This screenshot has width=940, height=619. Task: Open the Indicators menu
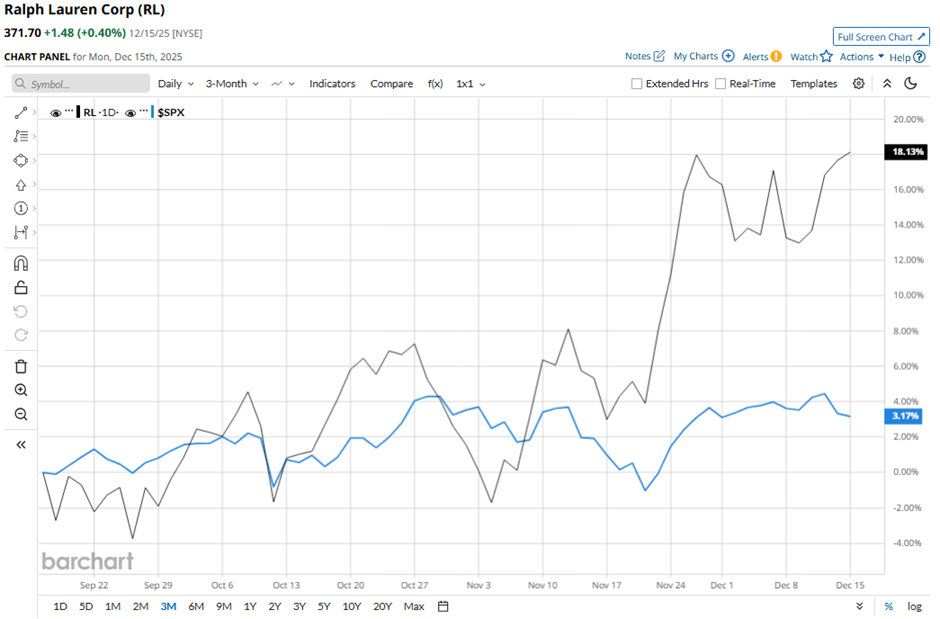pos(332,83)
